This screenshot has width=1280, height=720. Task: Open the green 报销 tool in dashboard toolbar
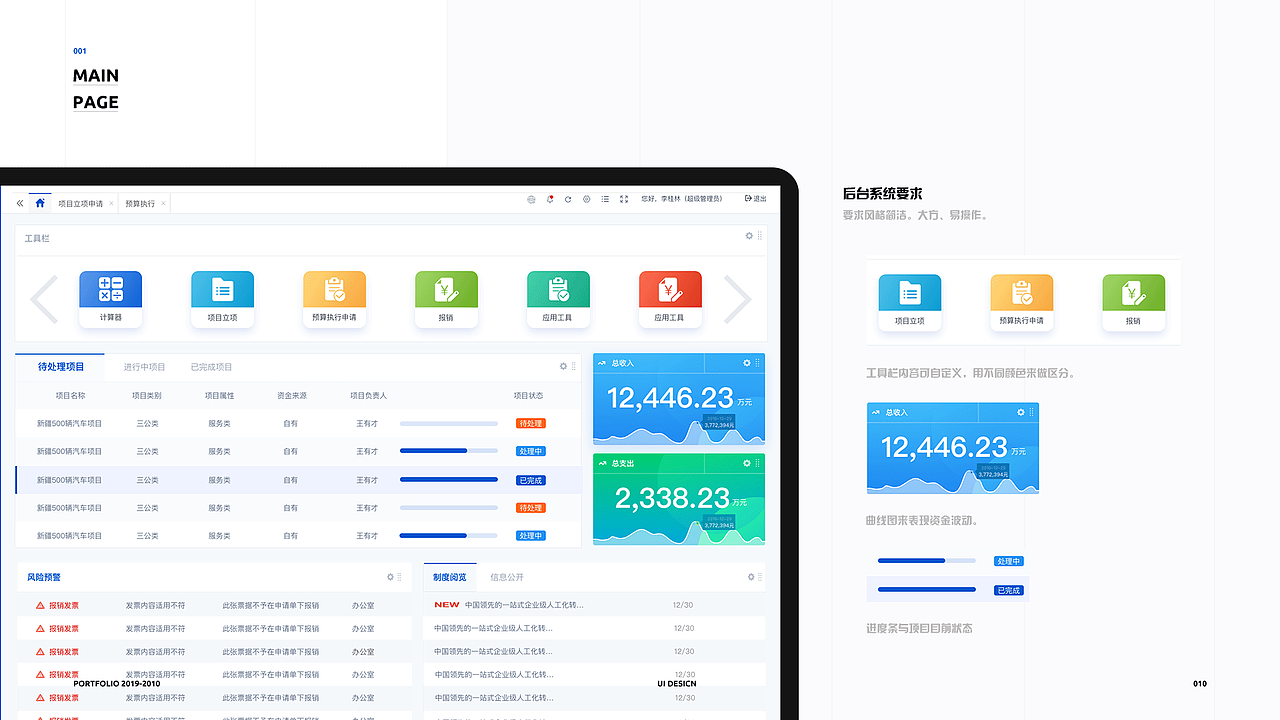(x=446, y=299)
